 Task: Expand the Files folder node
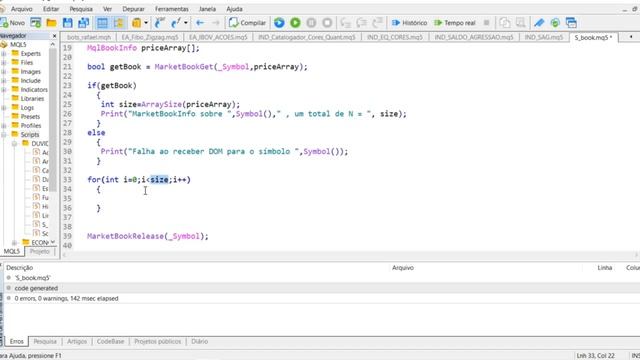4,62
